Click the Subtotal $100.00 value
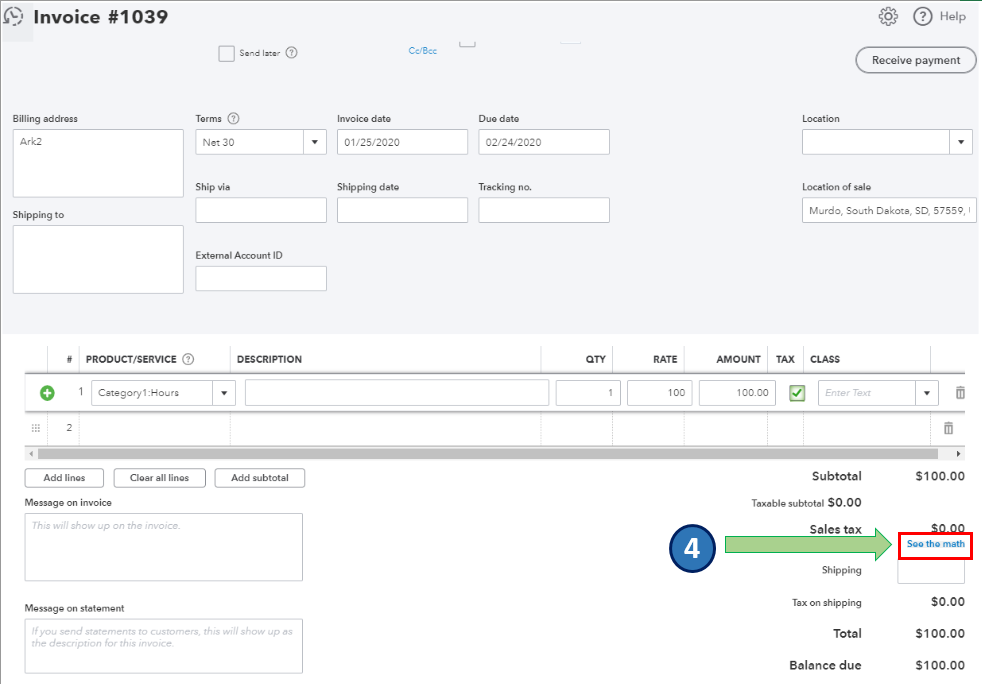This screenshot has width=982, height=684. pyautogui.click(x=939, y=476)
